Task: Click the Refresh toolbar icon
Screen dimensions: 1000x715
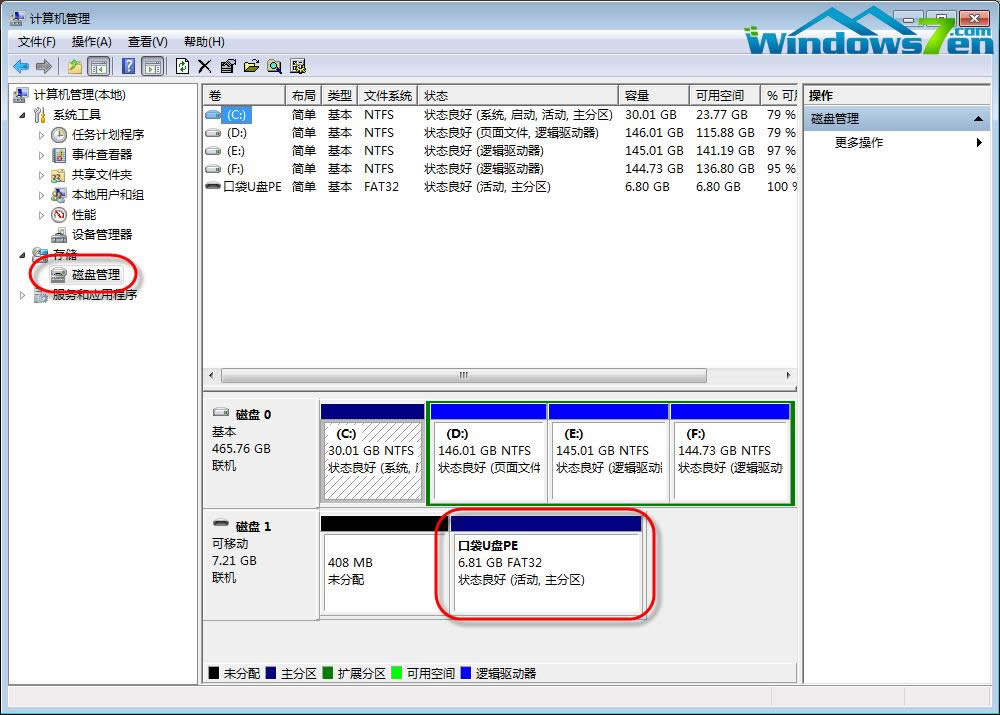Action: pos(182,66)
